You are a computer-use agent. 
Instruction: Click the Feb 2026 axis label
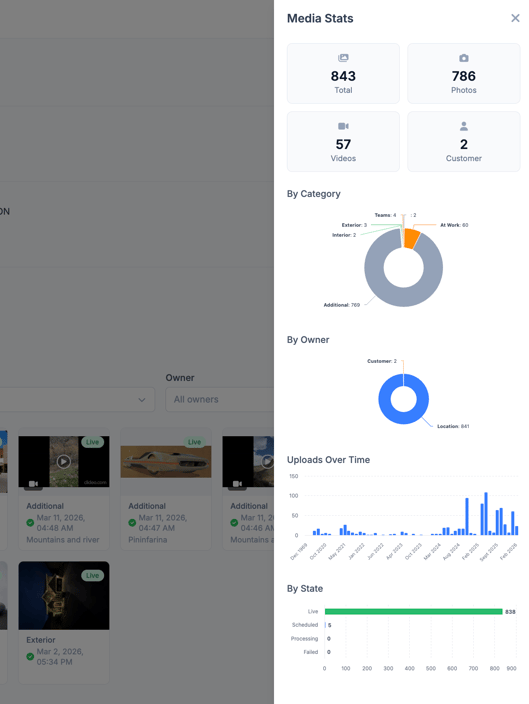[x=509, y=551]
